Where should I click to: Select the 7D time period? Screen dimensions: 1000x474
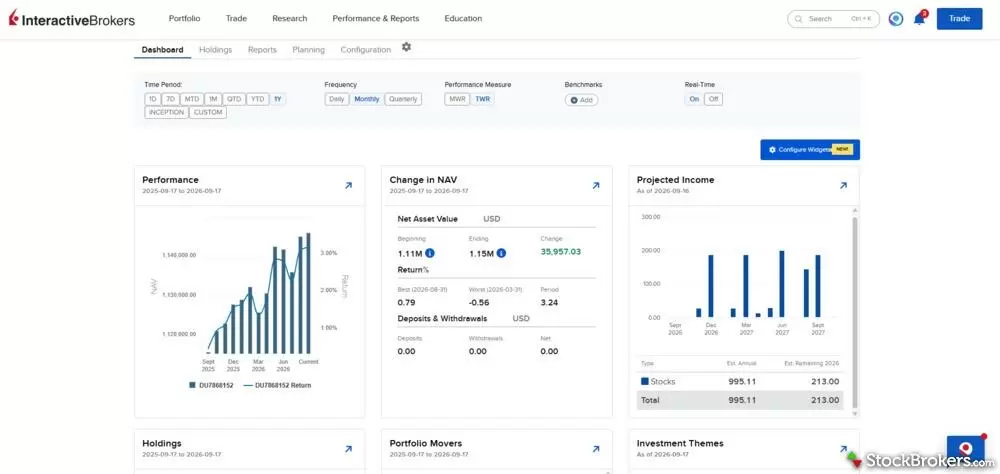tap(170, 99)
